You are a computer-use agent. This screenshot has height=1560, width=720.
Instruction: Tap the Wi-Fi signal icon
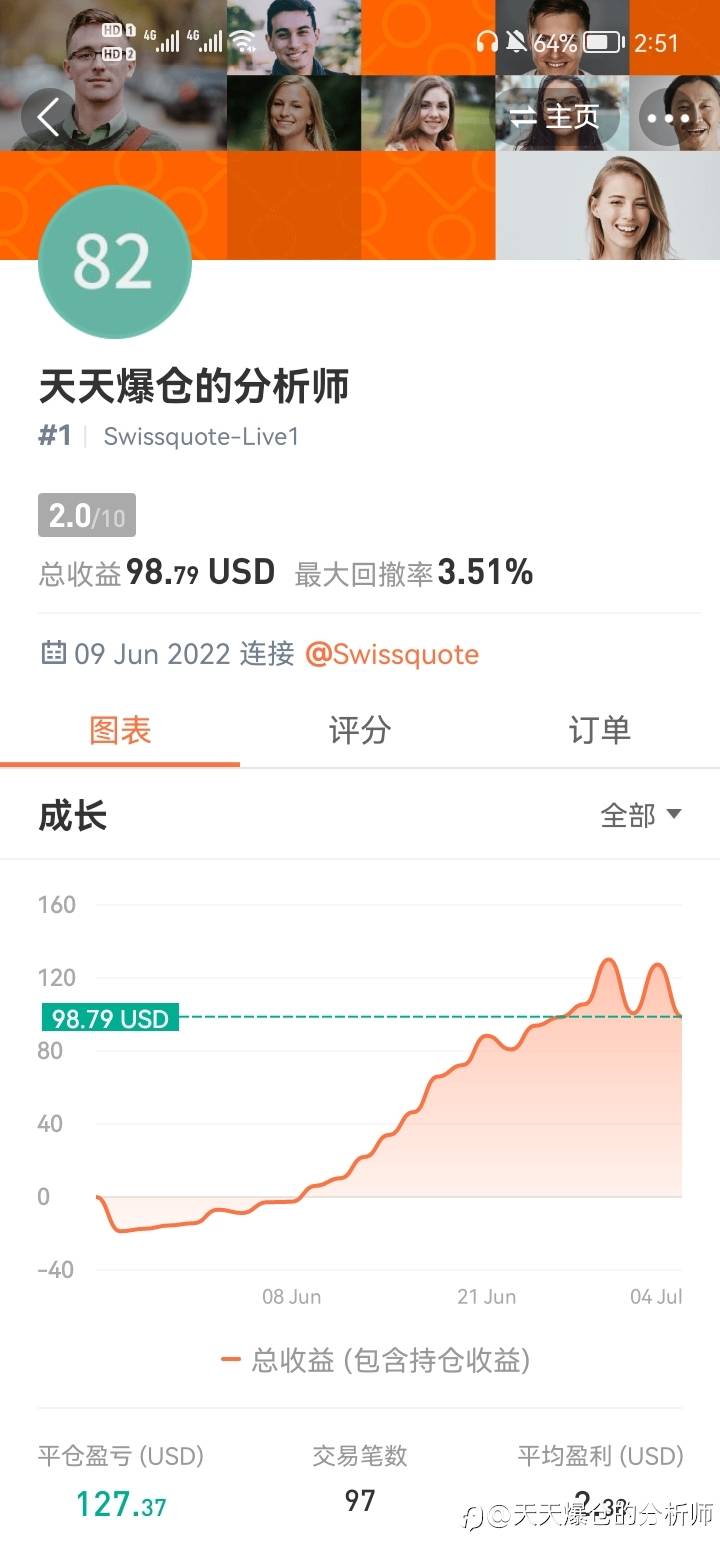click(x=242, y=41)
